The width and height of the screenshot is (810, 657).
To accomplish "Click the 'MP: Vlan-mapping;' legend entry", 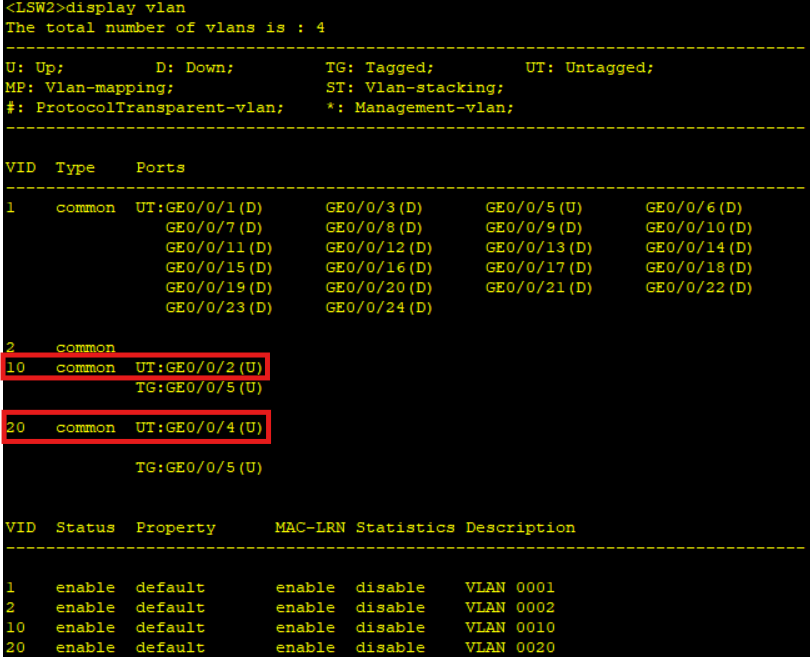I will pyautogui.click(x=89, y=88).
